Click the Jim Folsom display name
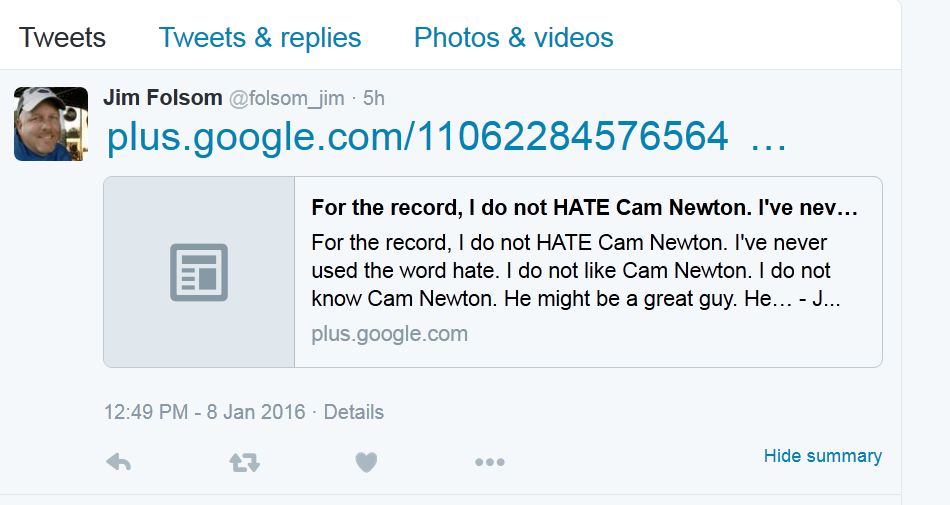Viewport: 950px width, 505px height. pos(163,97)
